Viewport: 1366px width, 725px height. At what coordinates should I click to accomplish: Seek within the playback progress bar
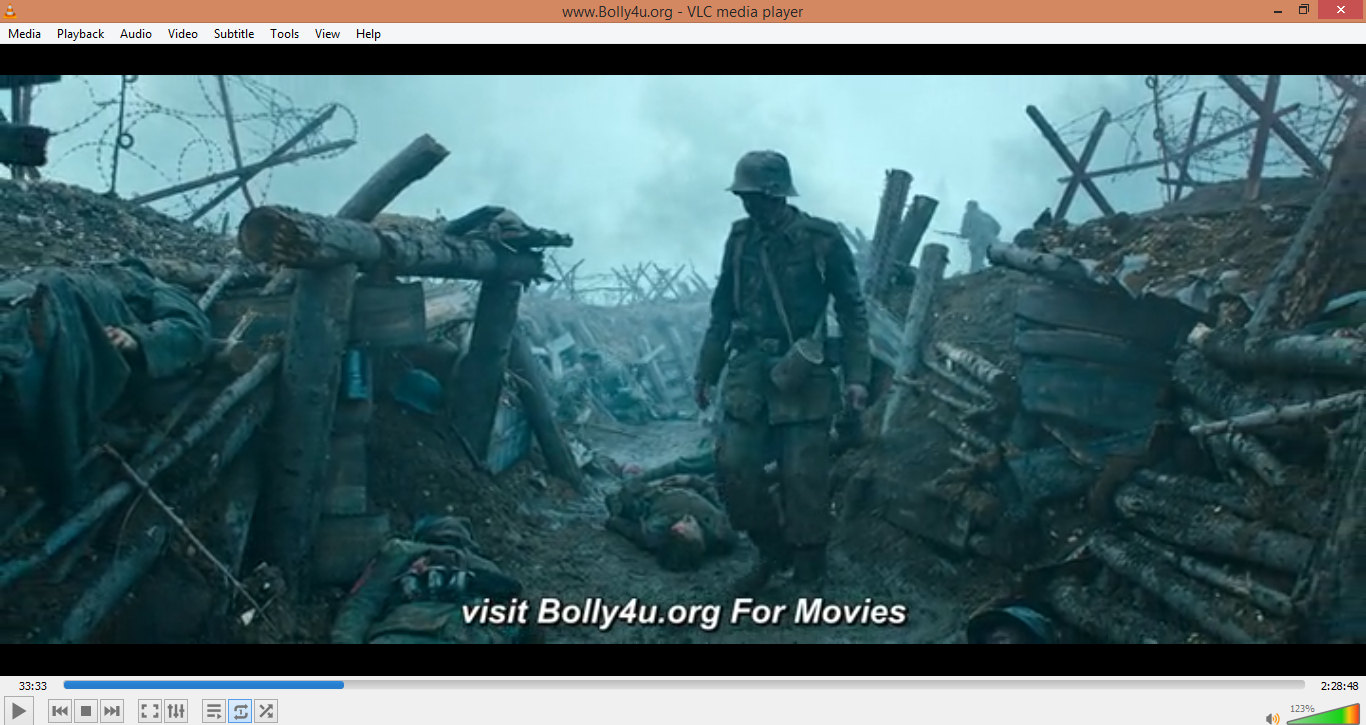coord(684,685)
